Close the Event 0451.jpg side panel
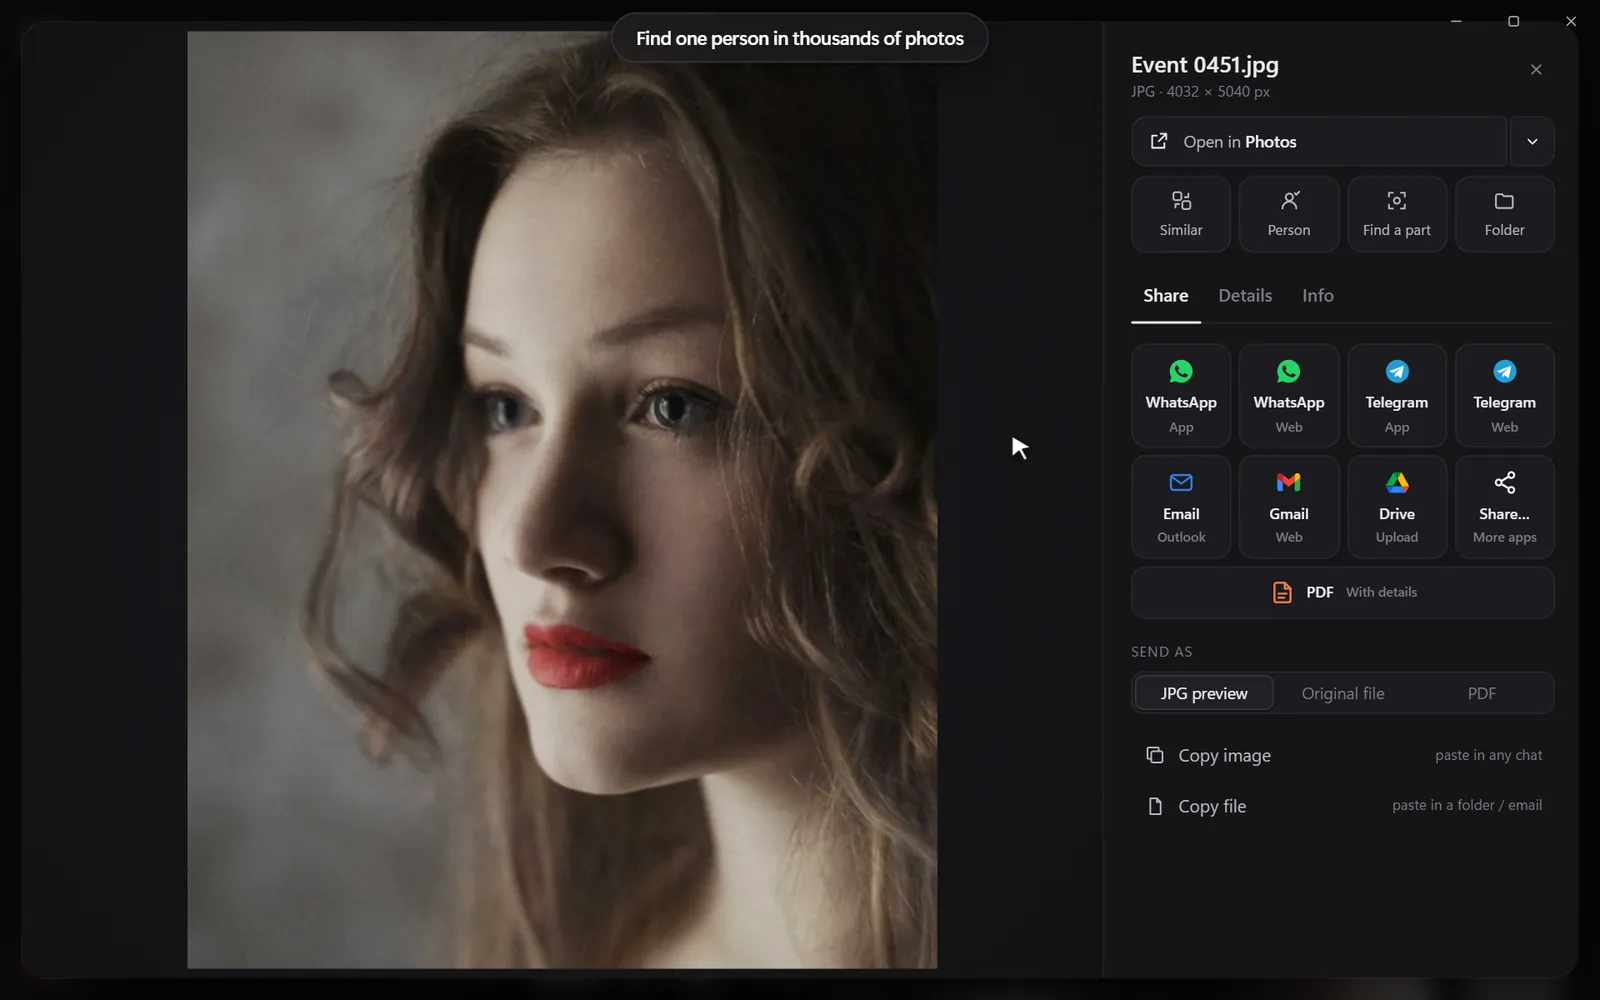Screen dimensions: 1600x1000 1536,69
